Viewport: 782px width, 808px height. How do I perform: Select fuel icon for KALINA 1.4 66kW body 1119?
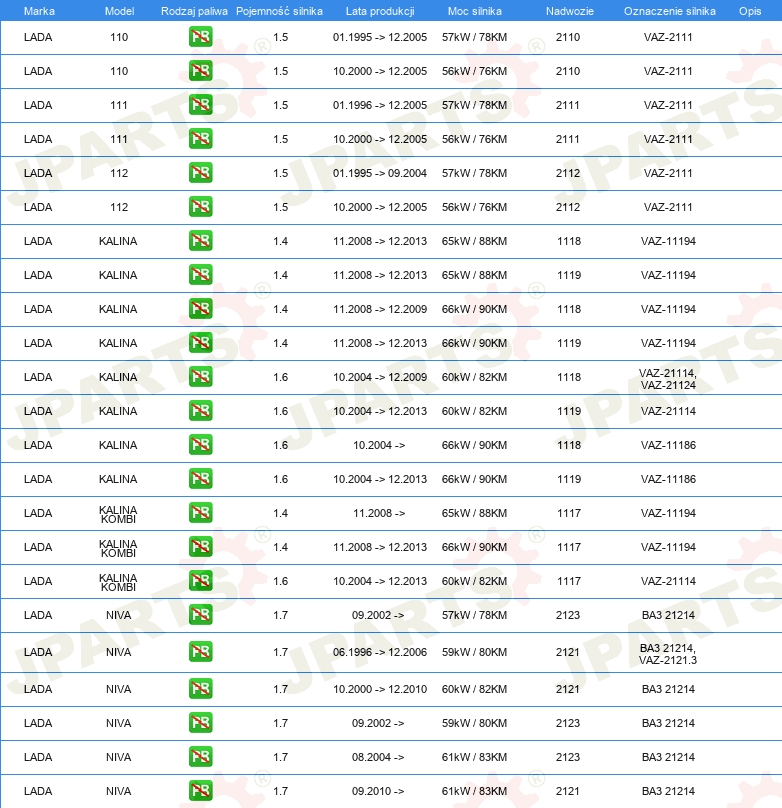point(200,343)
